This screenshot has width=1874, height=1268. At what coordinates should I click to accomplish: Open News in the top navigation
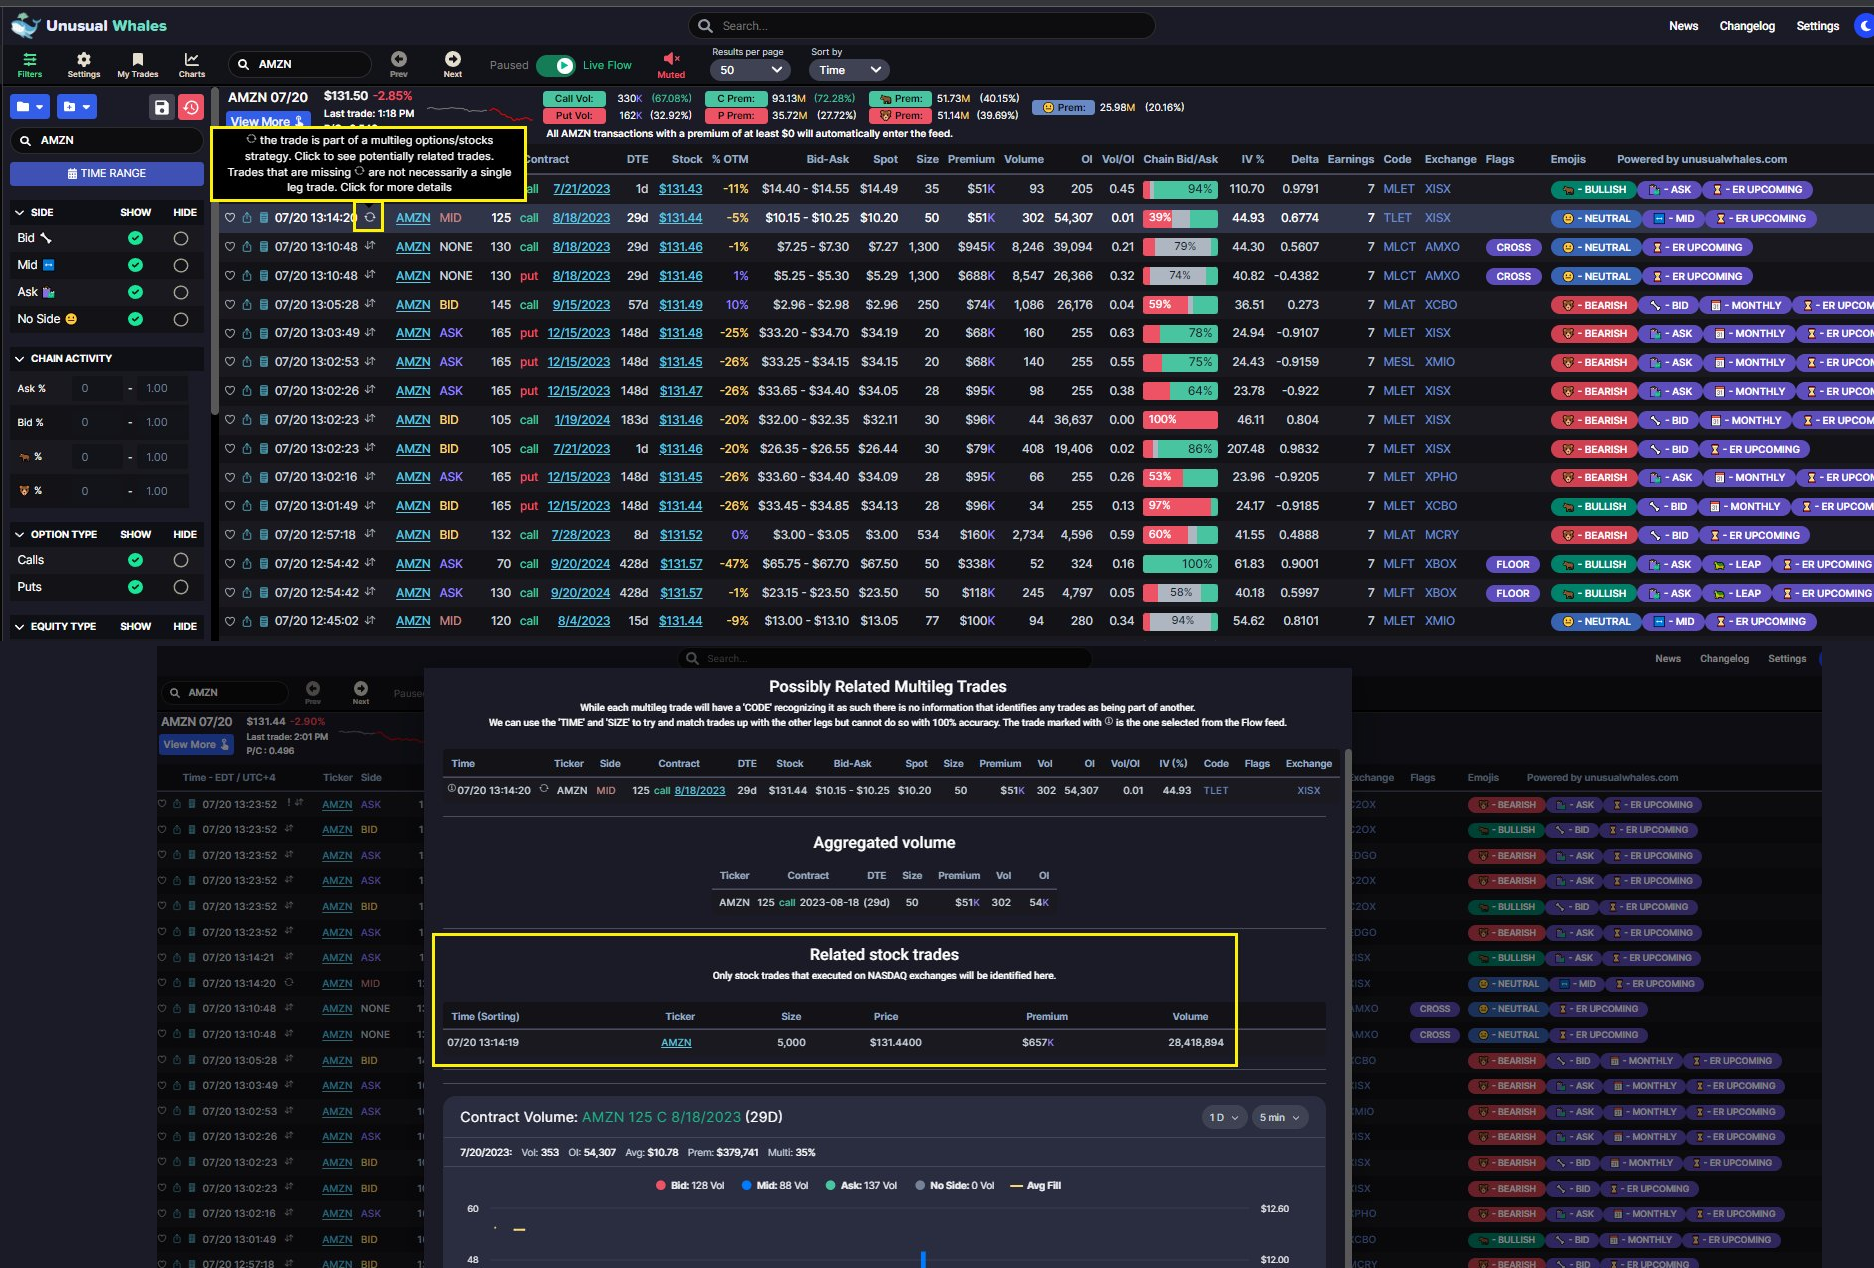coord(1684,26)
